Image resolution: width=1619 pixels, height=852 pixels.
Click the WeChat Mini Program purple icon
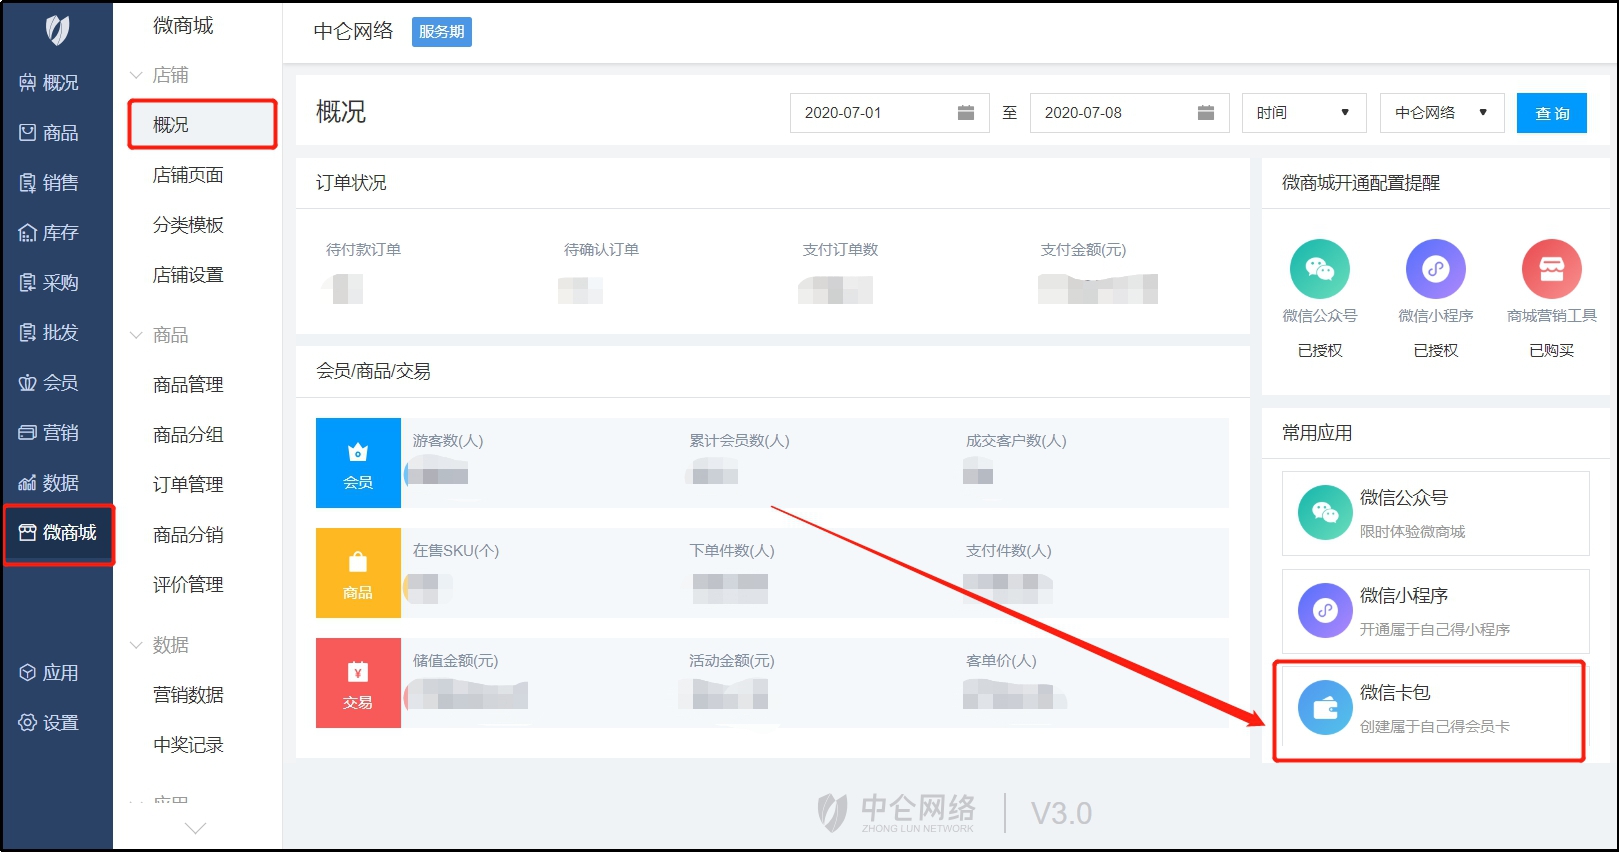[x=1435, y=269]
